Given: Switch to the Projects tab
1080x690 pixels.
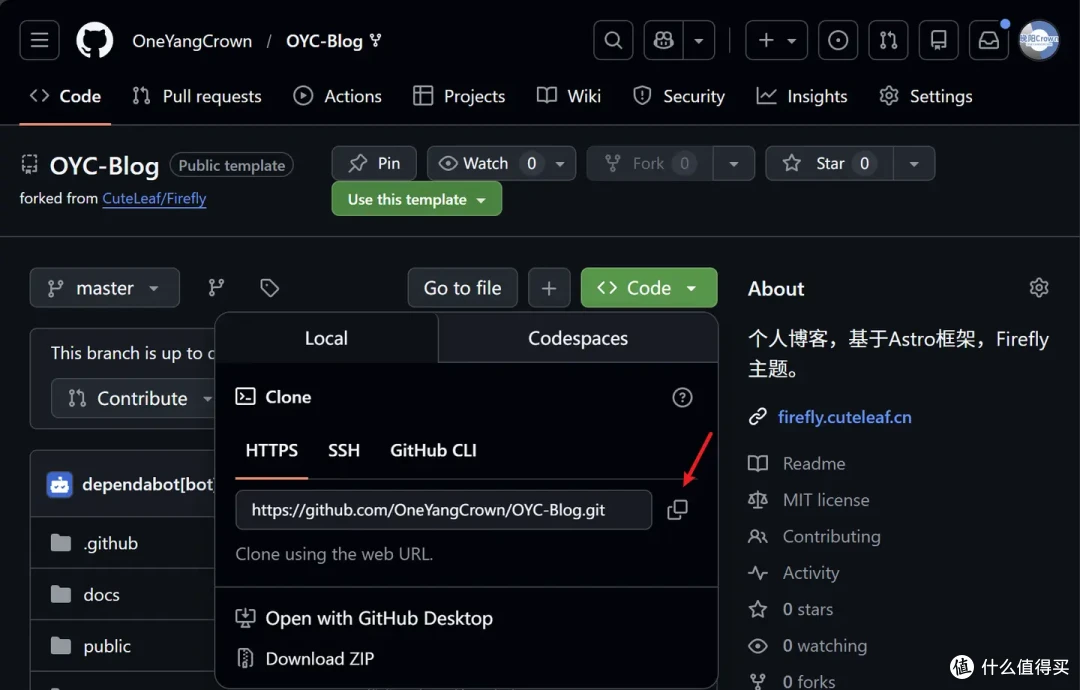Looking at the screenshot, I should (x=459, y=96).
